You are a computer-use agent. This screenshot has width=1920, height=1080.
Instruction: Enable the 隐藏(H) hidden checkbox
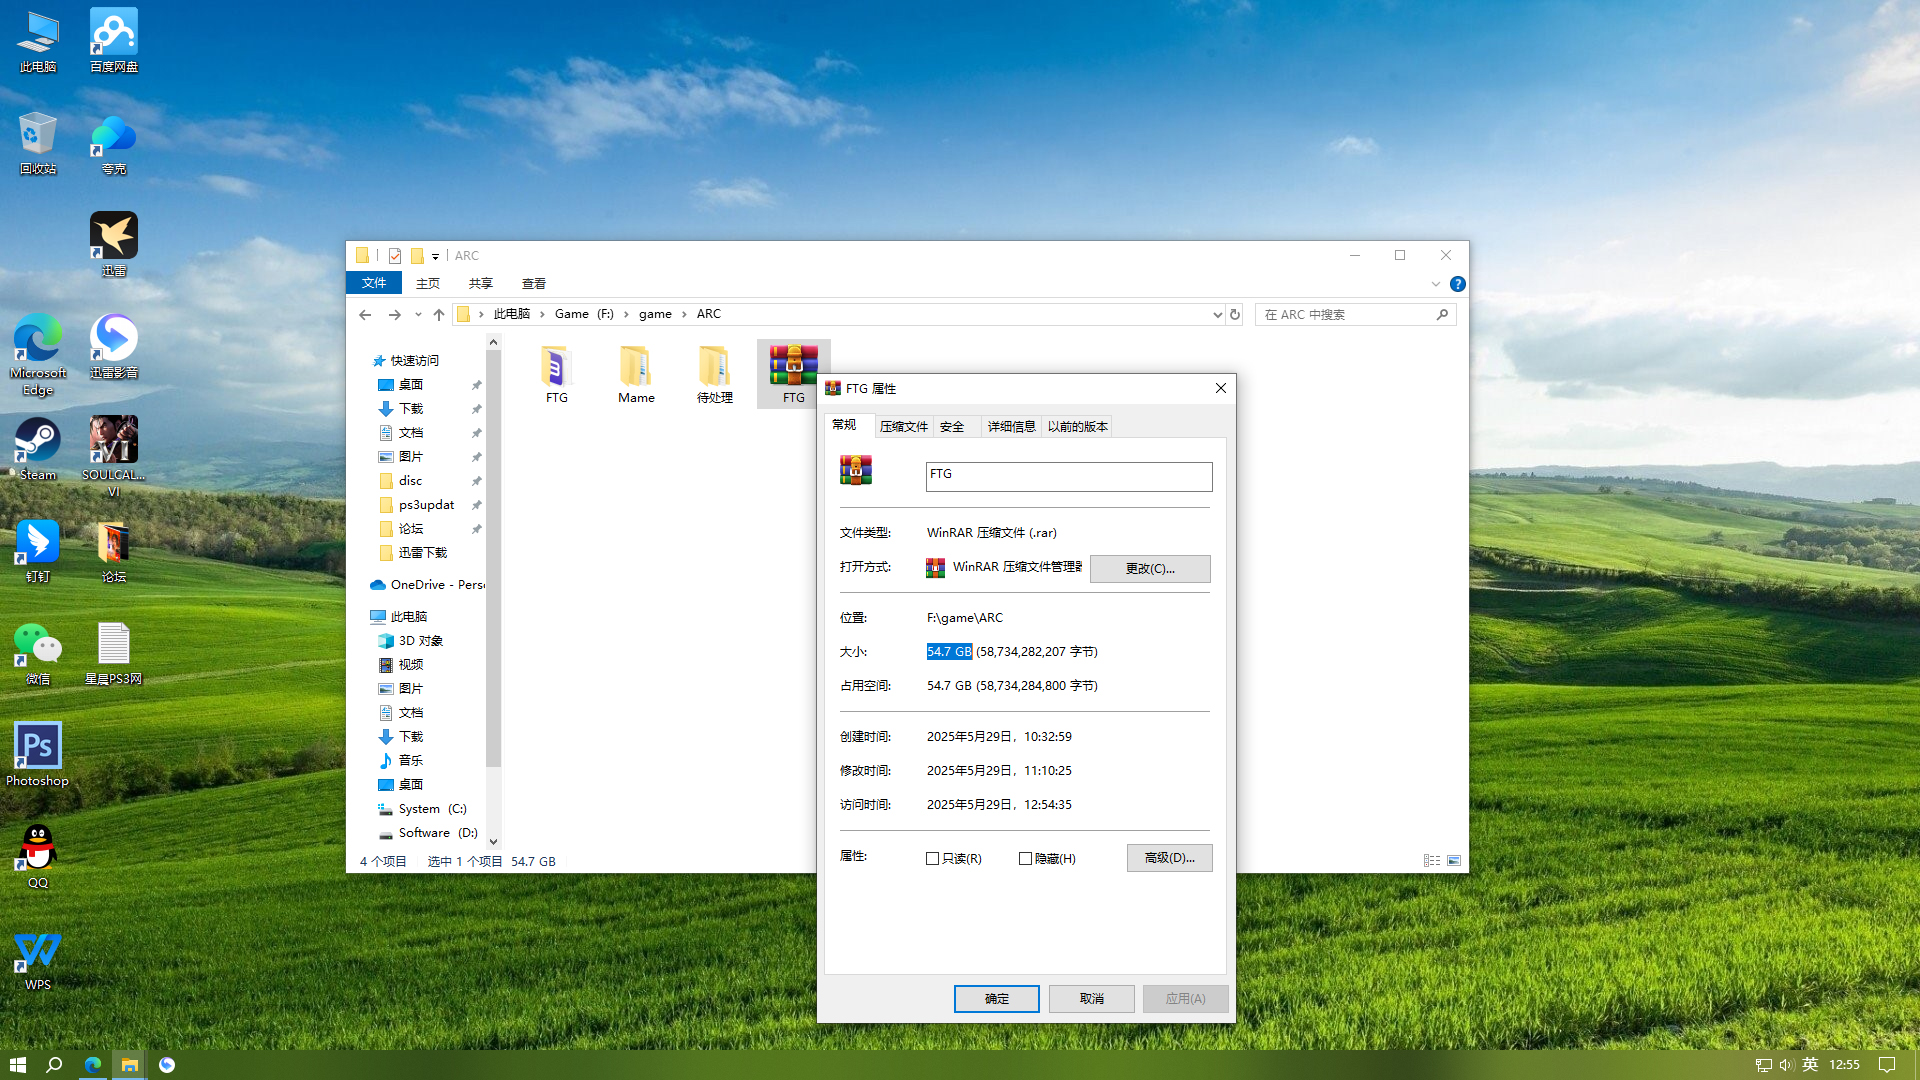[x=1025, y=858]
